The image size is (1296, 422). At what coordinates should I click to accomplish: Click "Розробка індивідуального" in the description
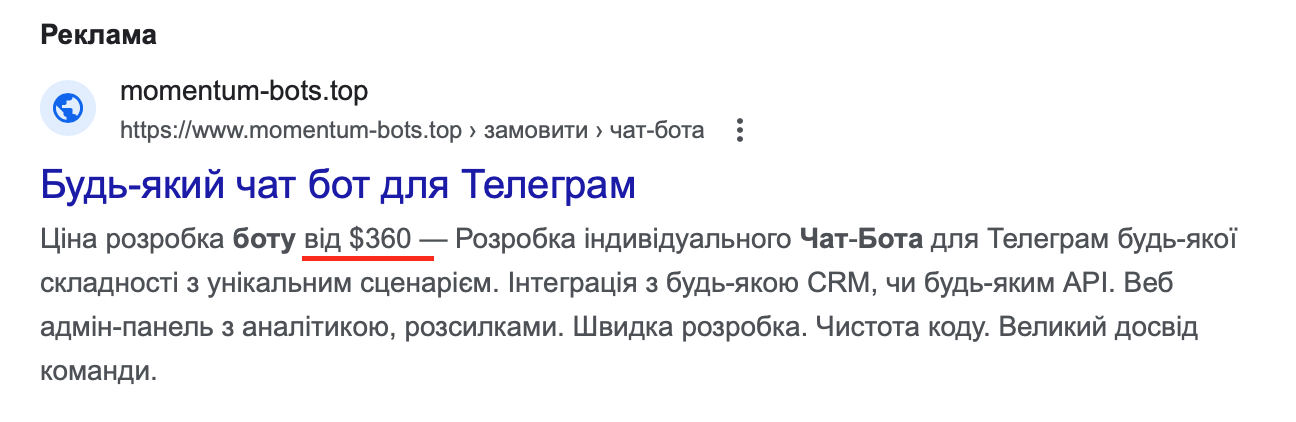[623, 240]
